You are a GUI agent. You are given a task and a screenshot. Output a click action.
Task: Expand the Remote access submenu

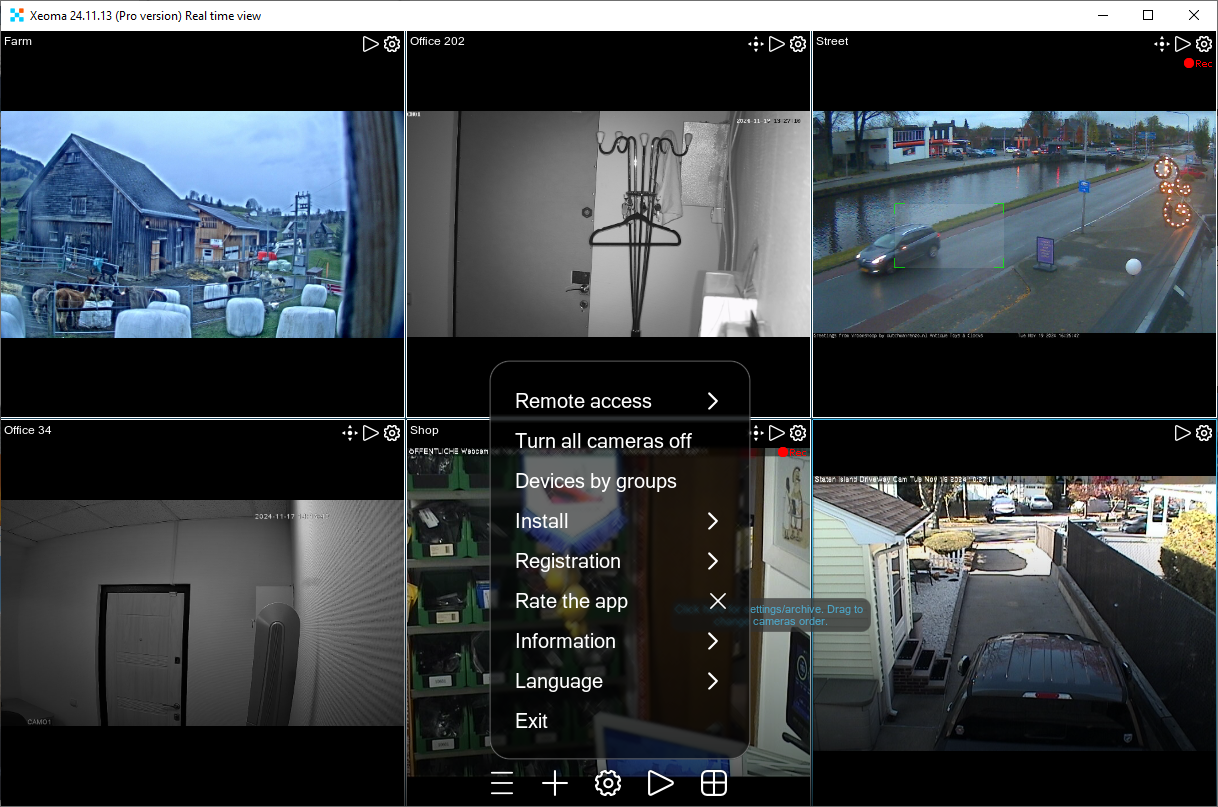pyautogui.click(x=619, y=401)
